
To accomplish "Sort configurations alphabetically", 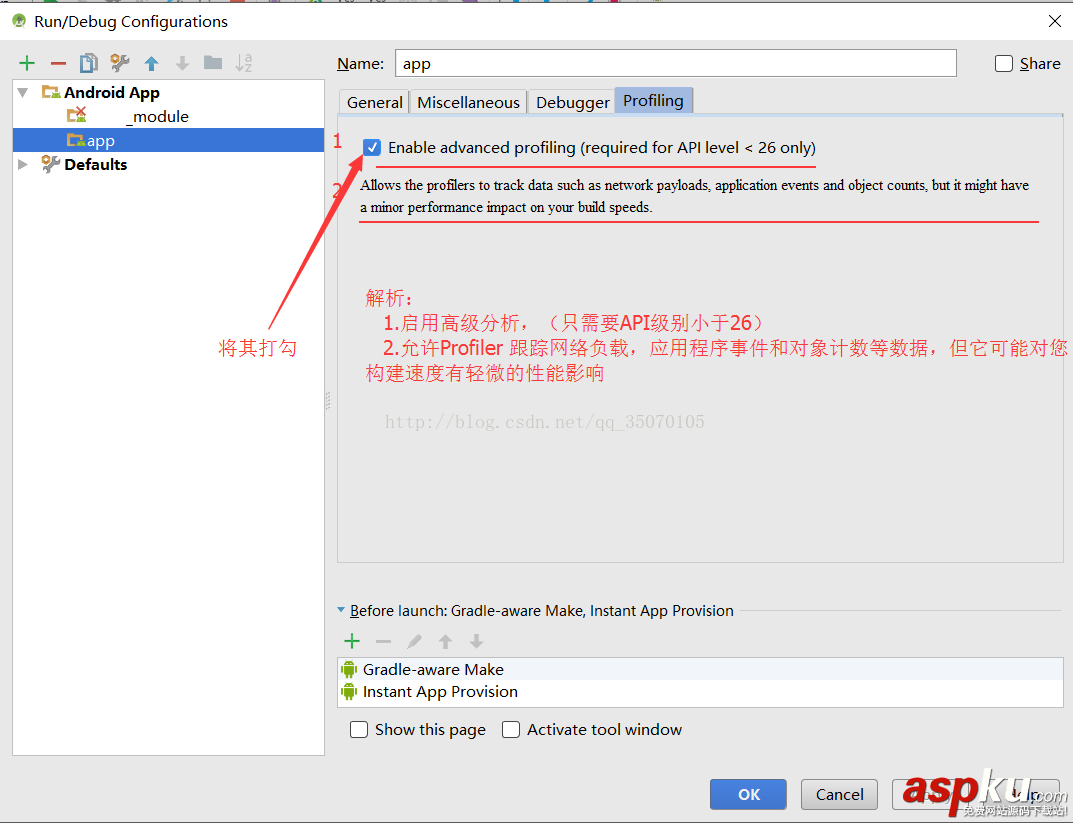I will point(243,62).
